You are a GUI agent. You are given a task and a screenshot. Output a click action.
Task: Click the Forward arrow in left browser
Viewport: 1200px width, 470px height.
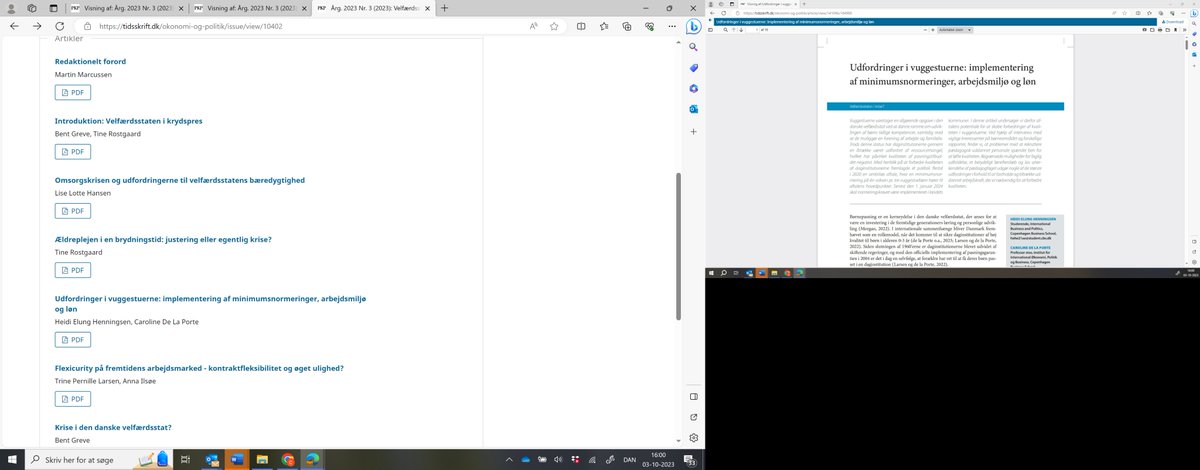(x=39, y=26)
